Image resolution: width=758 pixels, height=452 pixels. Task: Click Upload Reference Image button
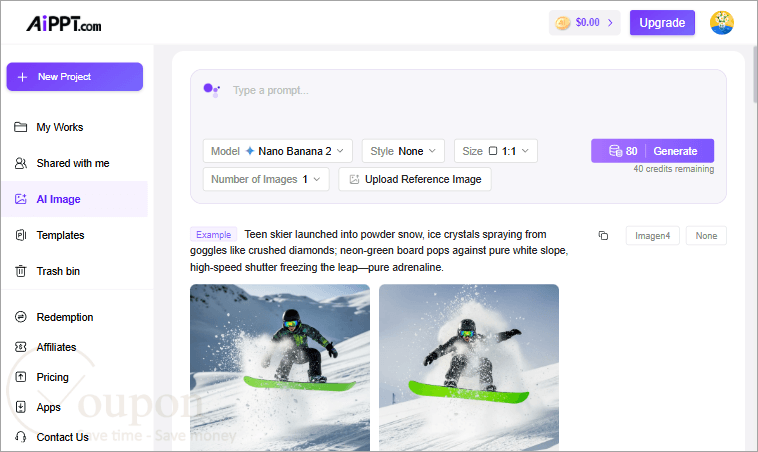(415, 179)
